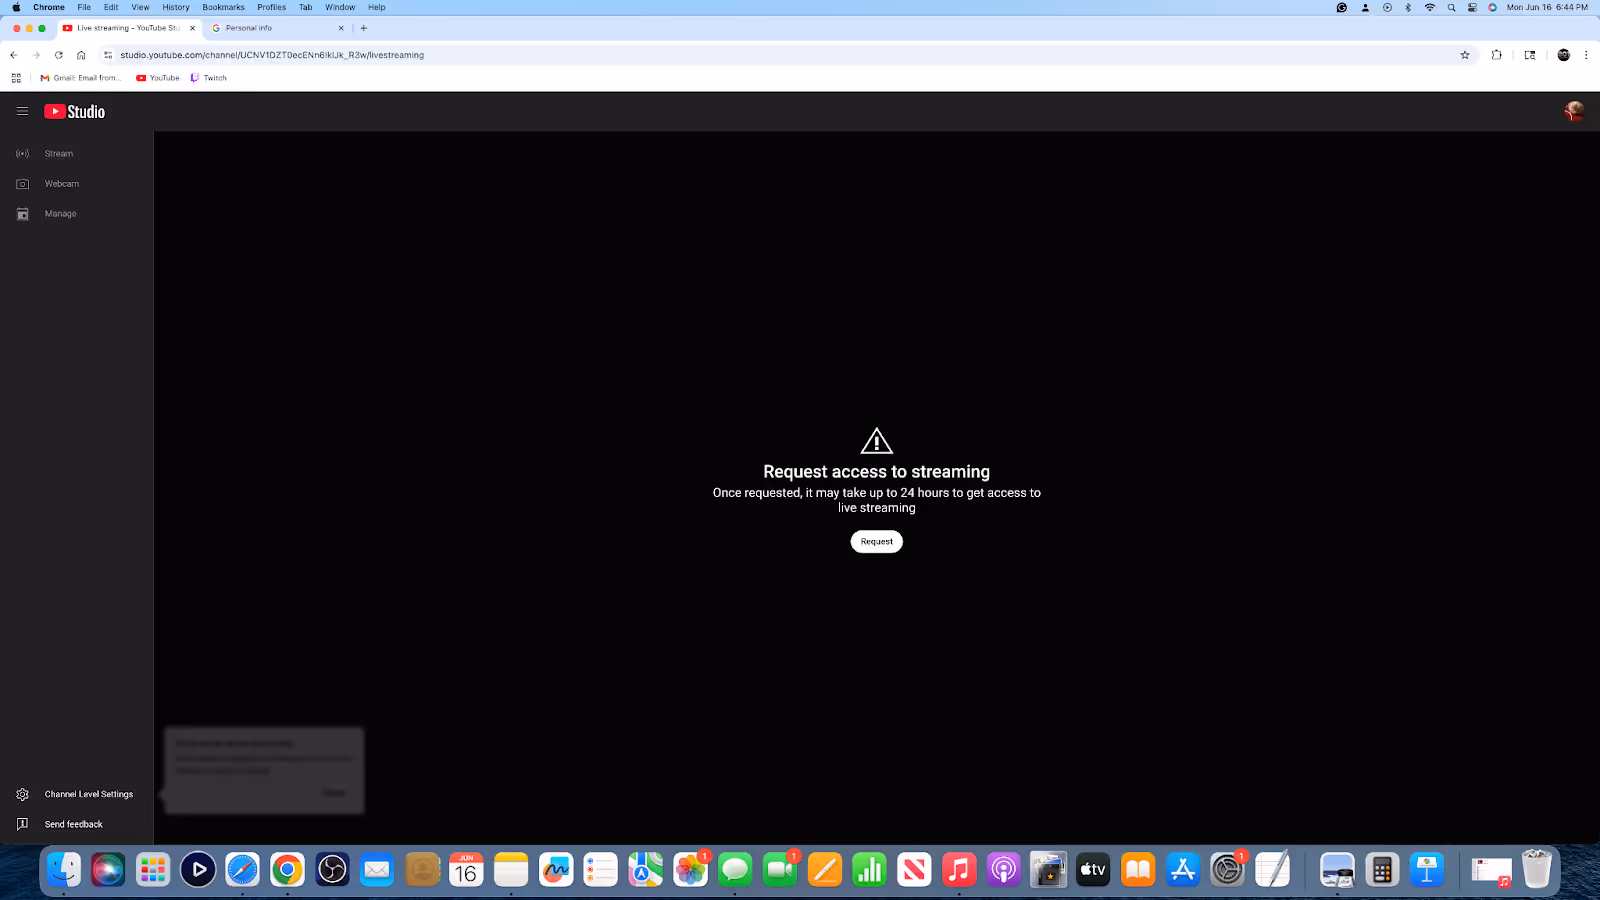Open Channel Level Settings

click(x=88, y=793)
